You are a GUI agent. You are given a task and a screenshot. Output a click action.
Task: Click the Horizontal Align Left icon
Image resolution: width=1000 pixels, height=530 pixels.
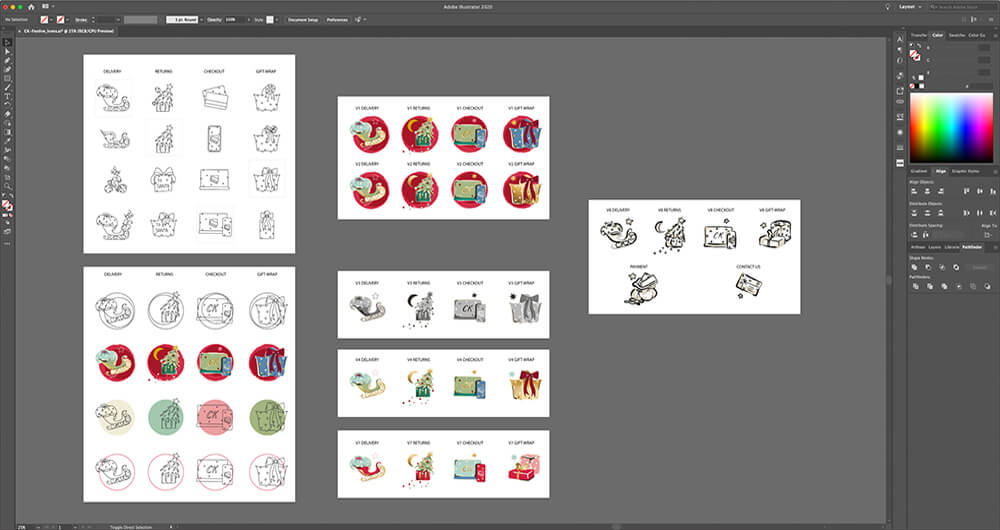[915, 192]
